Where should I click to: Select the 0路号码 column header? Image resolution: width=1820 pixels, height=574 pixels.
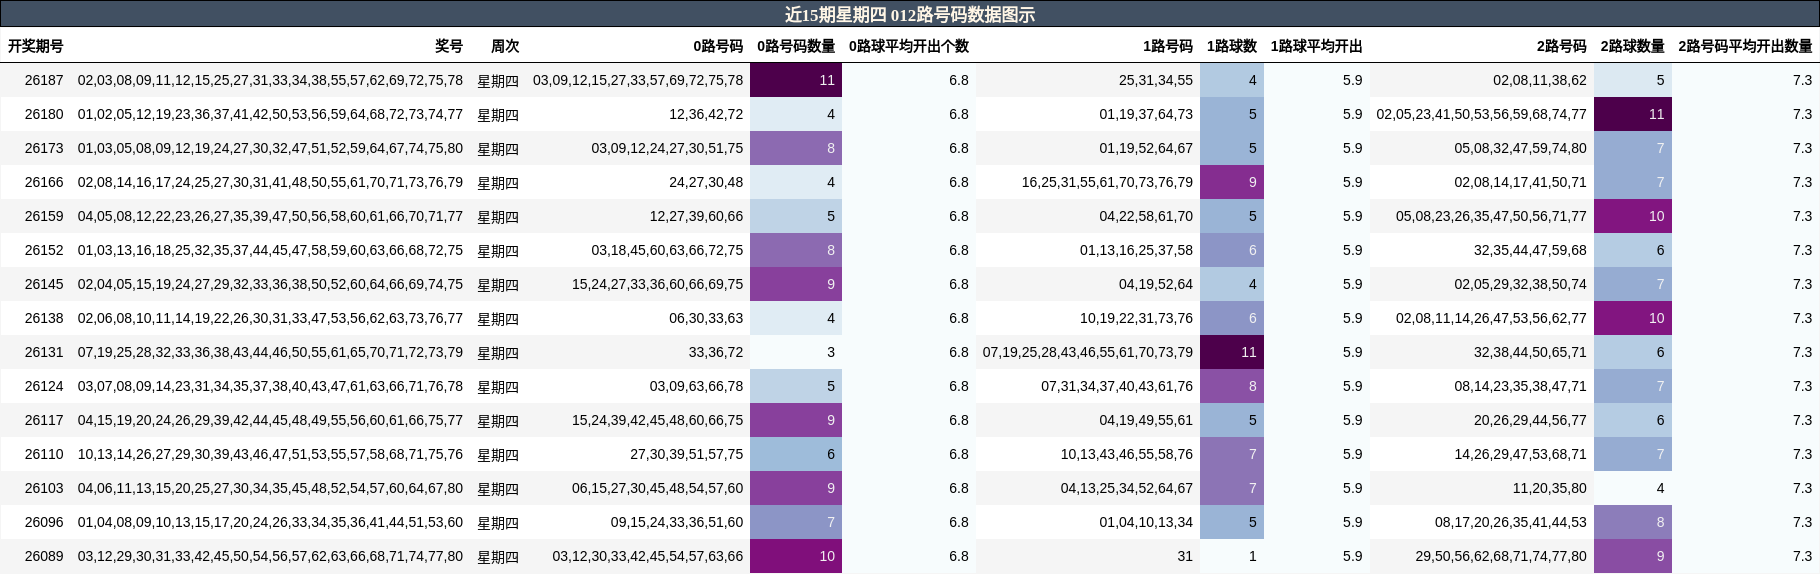[x=718, y=46]
